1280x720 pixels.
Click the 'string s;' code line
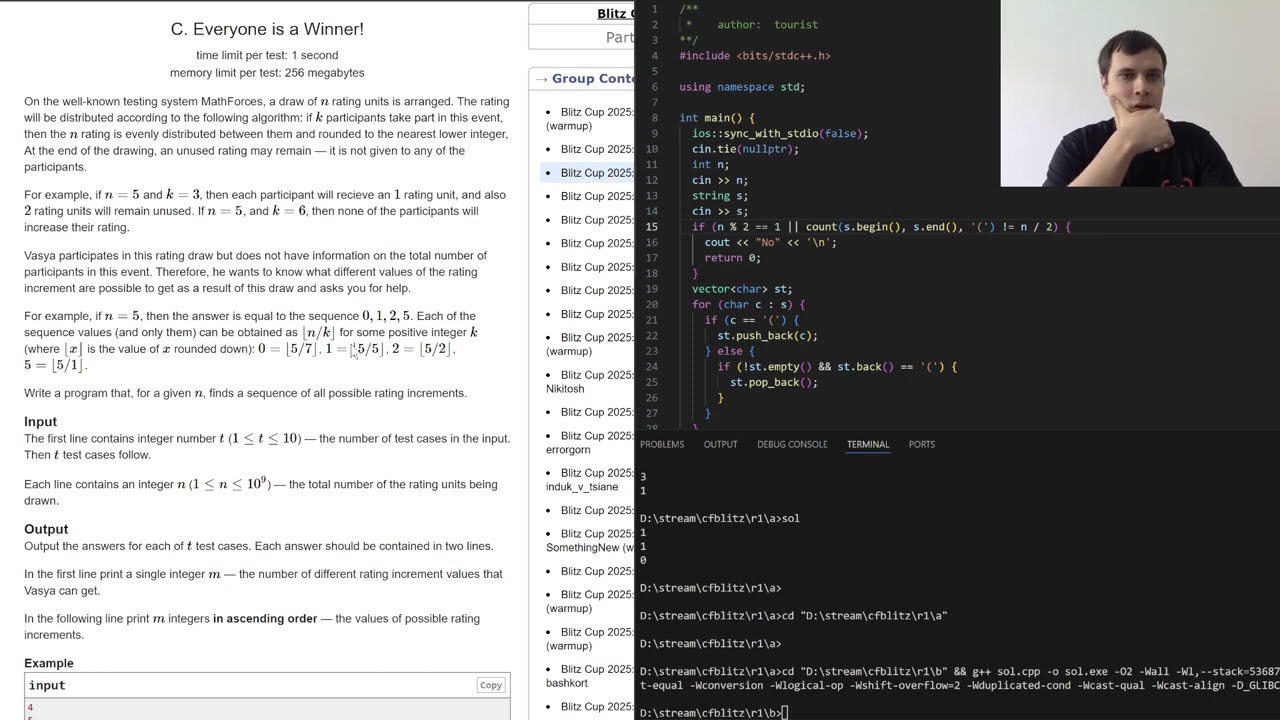pos(720,196)
